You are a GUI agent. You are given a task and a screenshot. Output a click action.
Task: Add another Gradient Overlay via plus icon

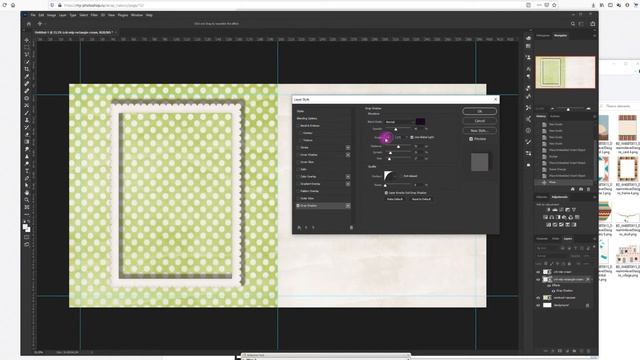click(x=348, y=184)
